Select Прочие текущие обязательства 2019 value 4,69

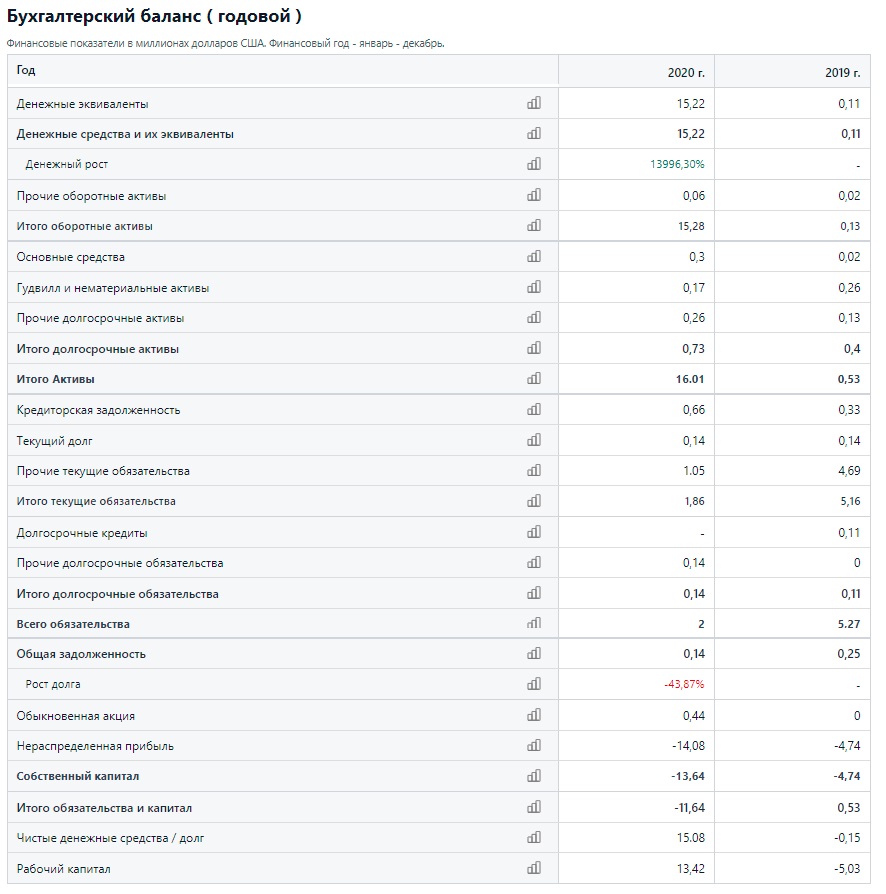[849, 471]
